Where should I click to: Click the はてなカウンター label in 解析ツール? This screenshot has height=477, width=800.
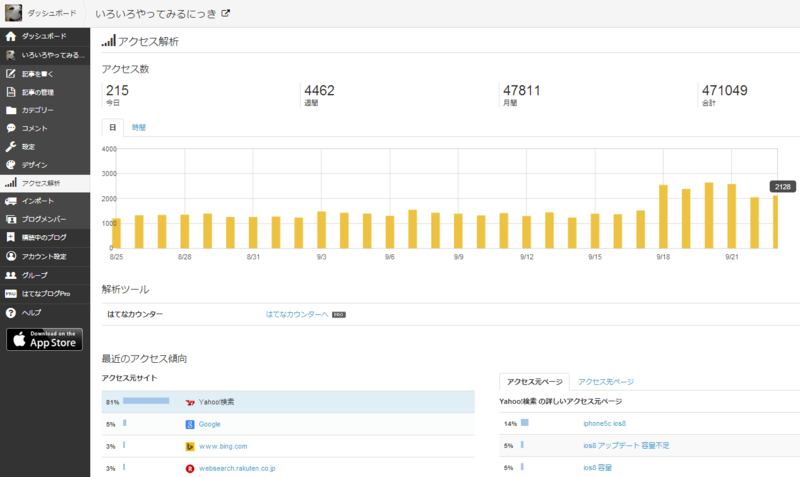click(135, 314)
